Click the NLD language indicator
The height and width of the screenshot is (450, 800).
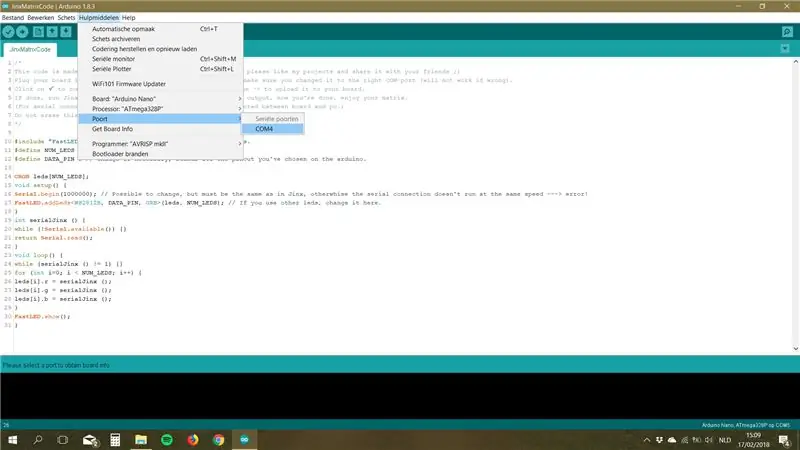pos(724,440)
